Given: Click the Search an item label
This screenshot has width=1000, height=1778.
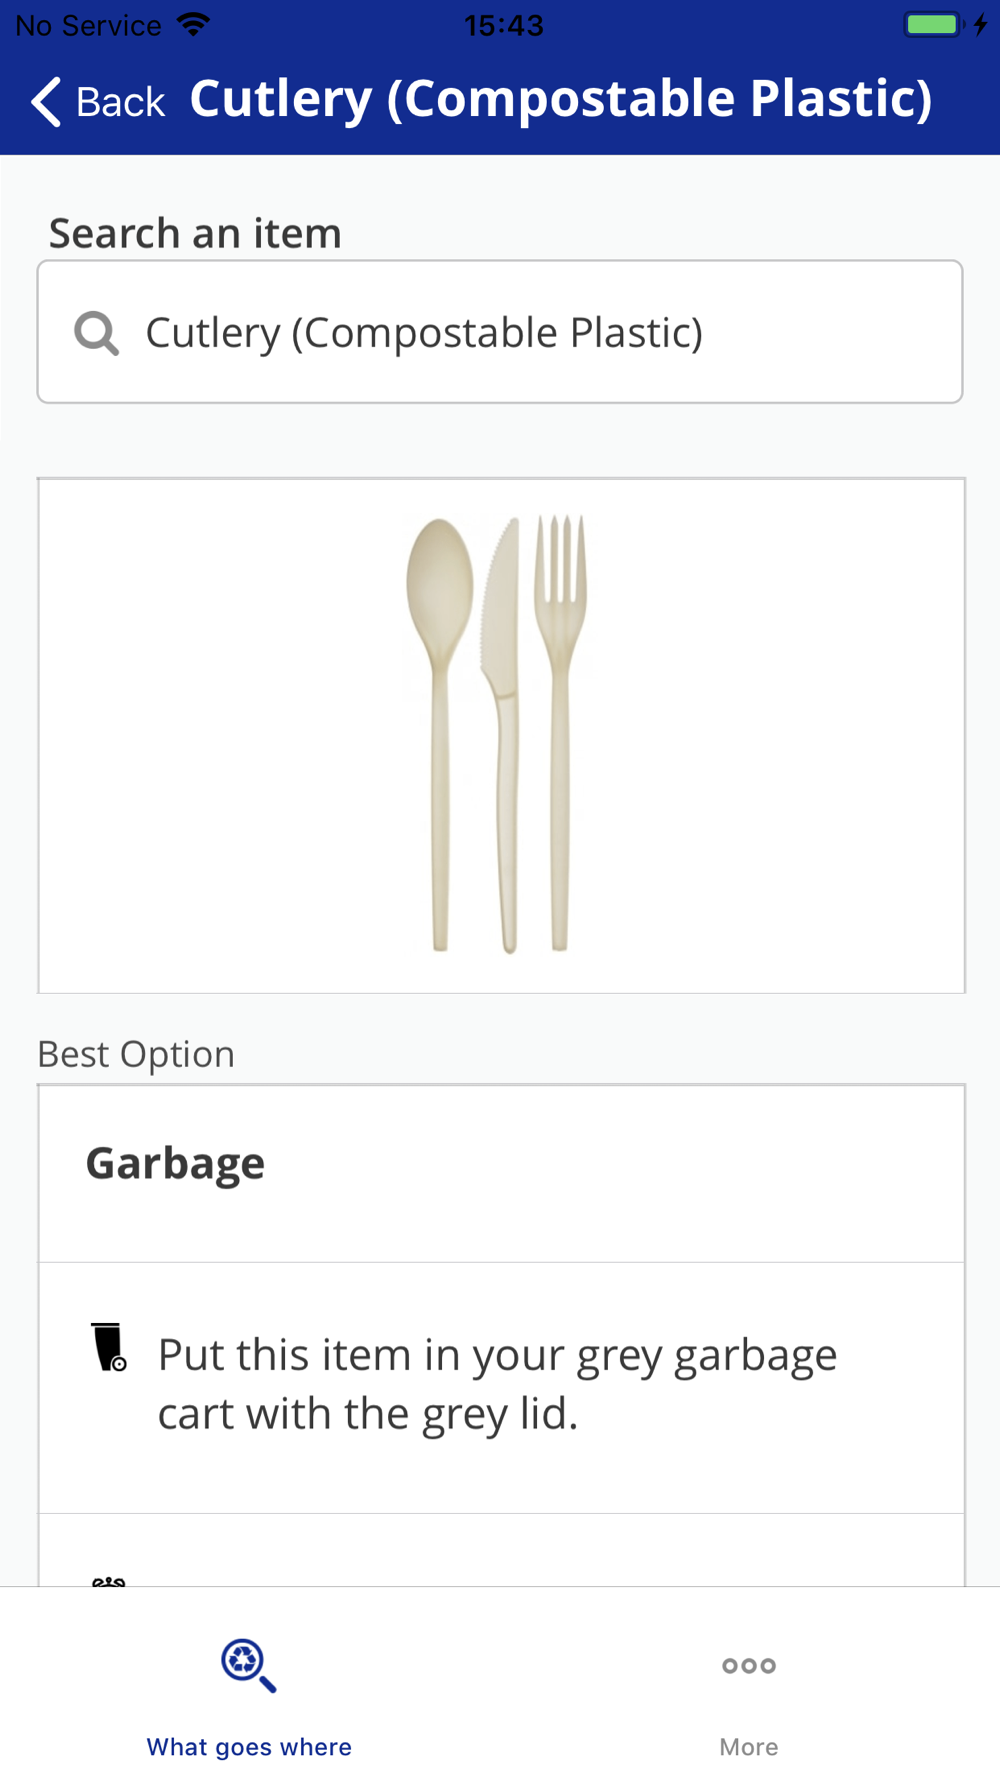Looking at the screenshot, I should pos(195,234).
